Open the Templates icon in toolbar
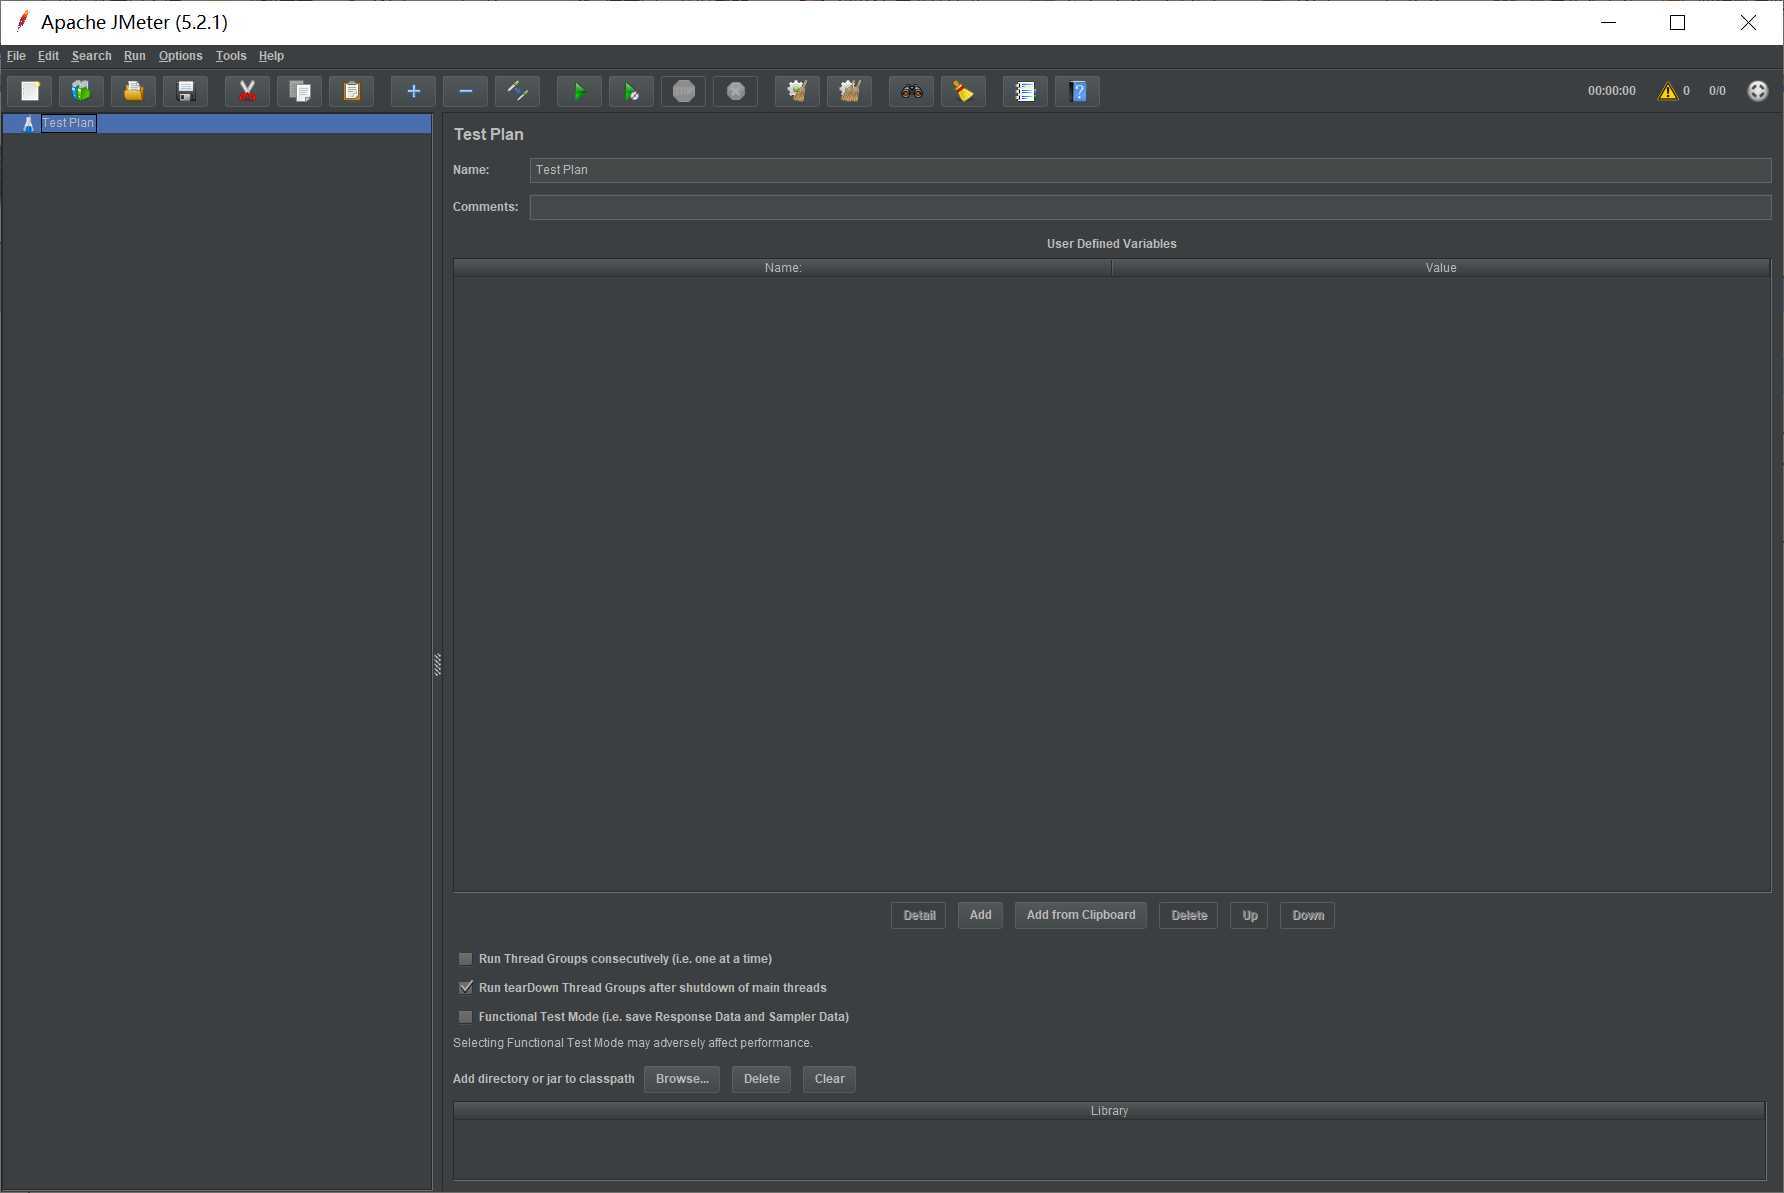This screenshot has height=1193, width=1784. tap(81, 91)
